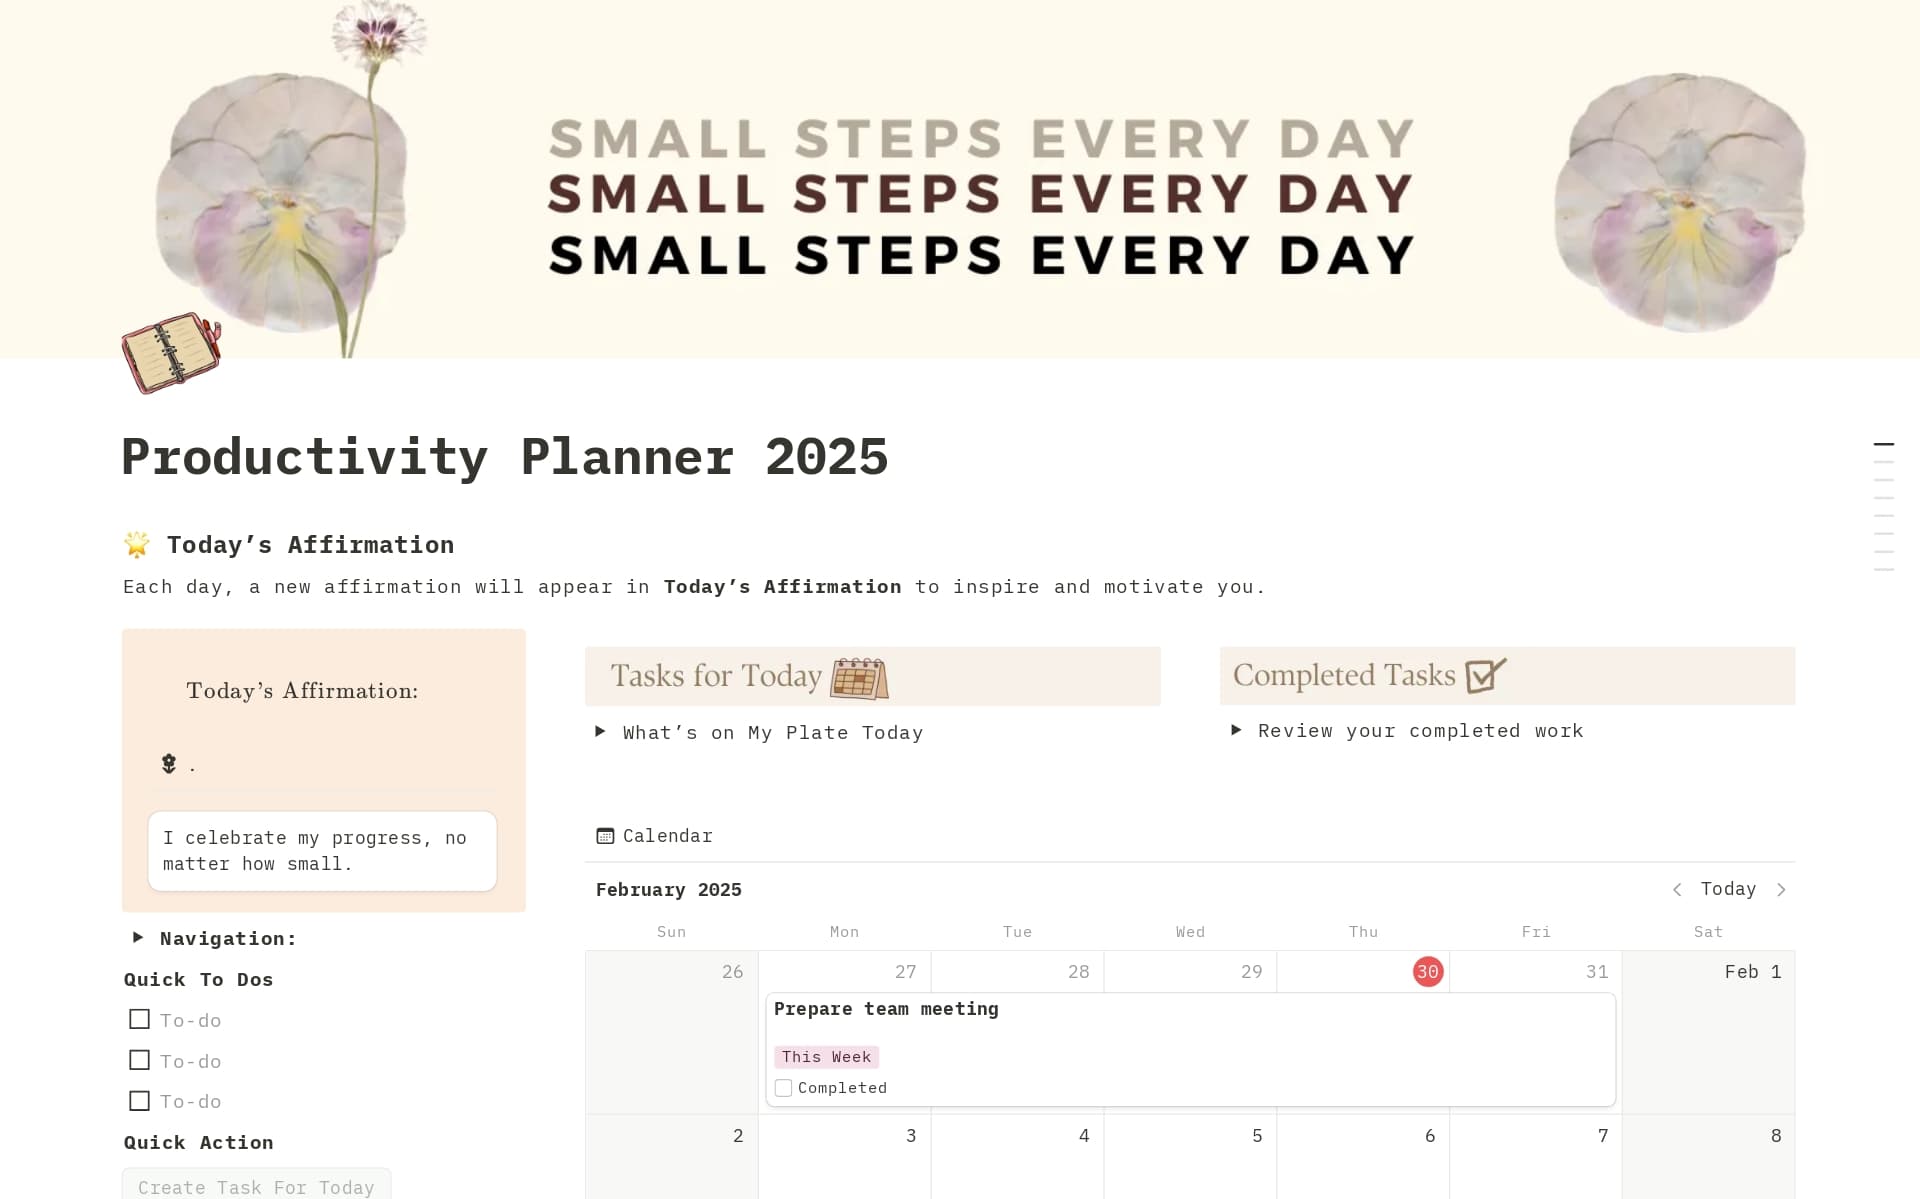Click the star emoji next to Today's Affirmation
Viewport: 1920px width, 1199px height.
(x=138, y=544)
